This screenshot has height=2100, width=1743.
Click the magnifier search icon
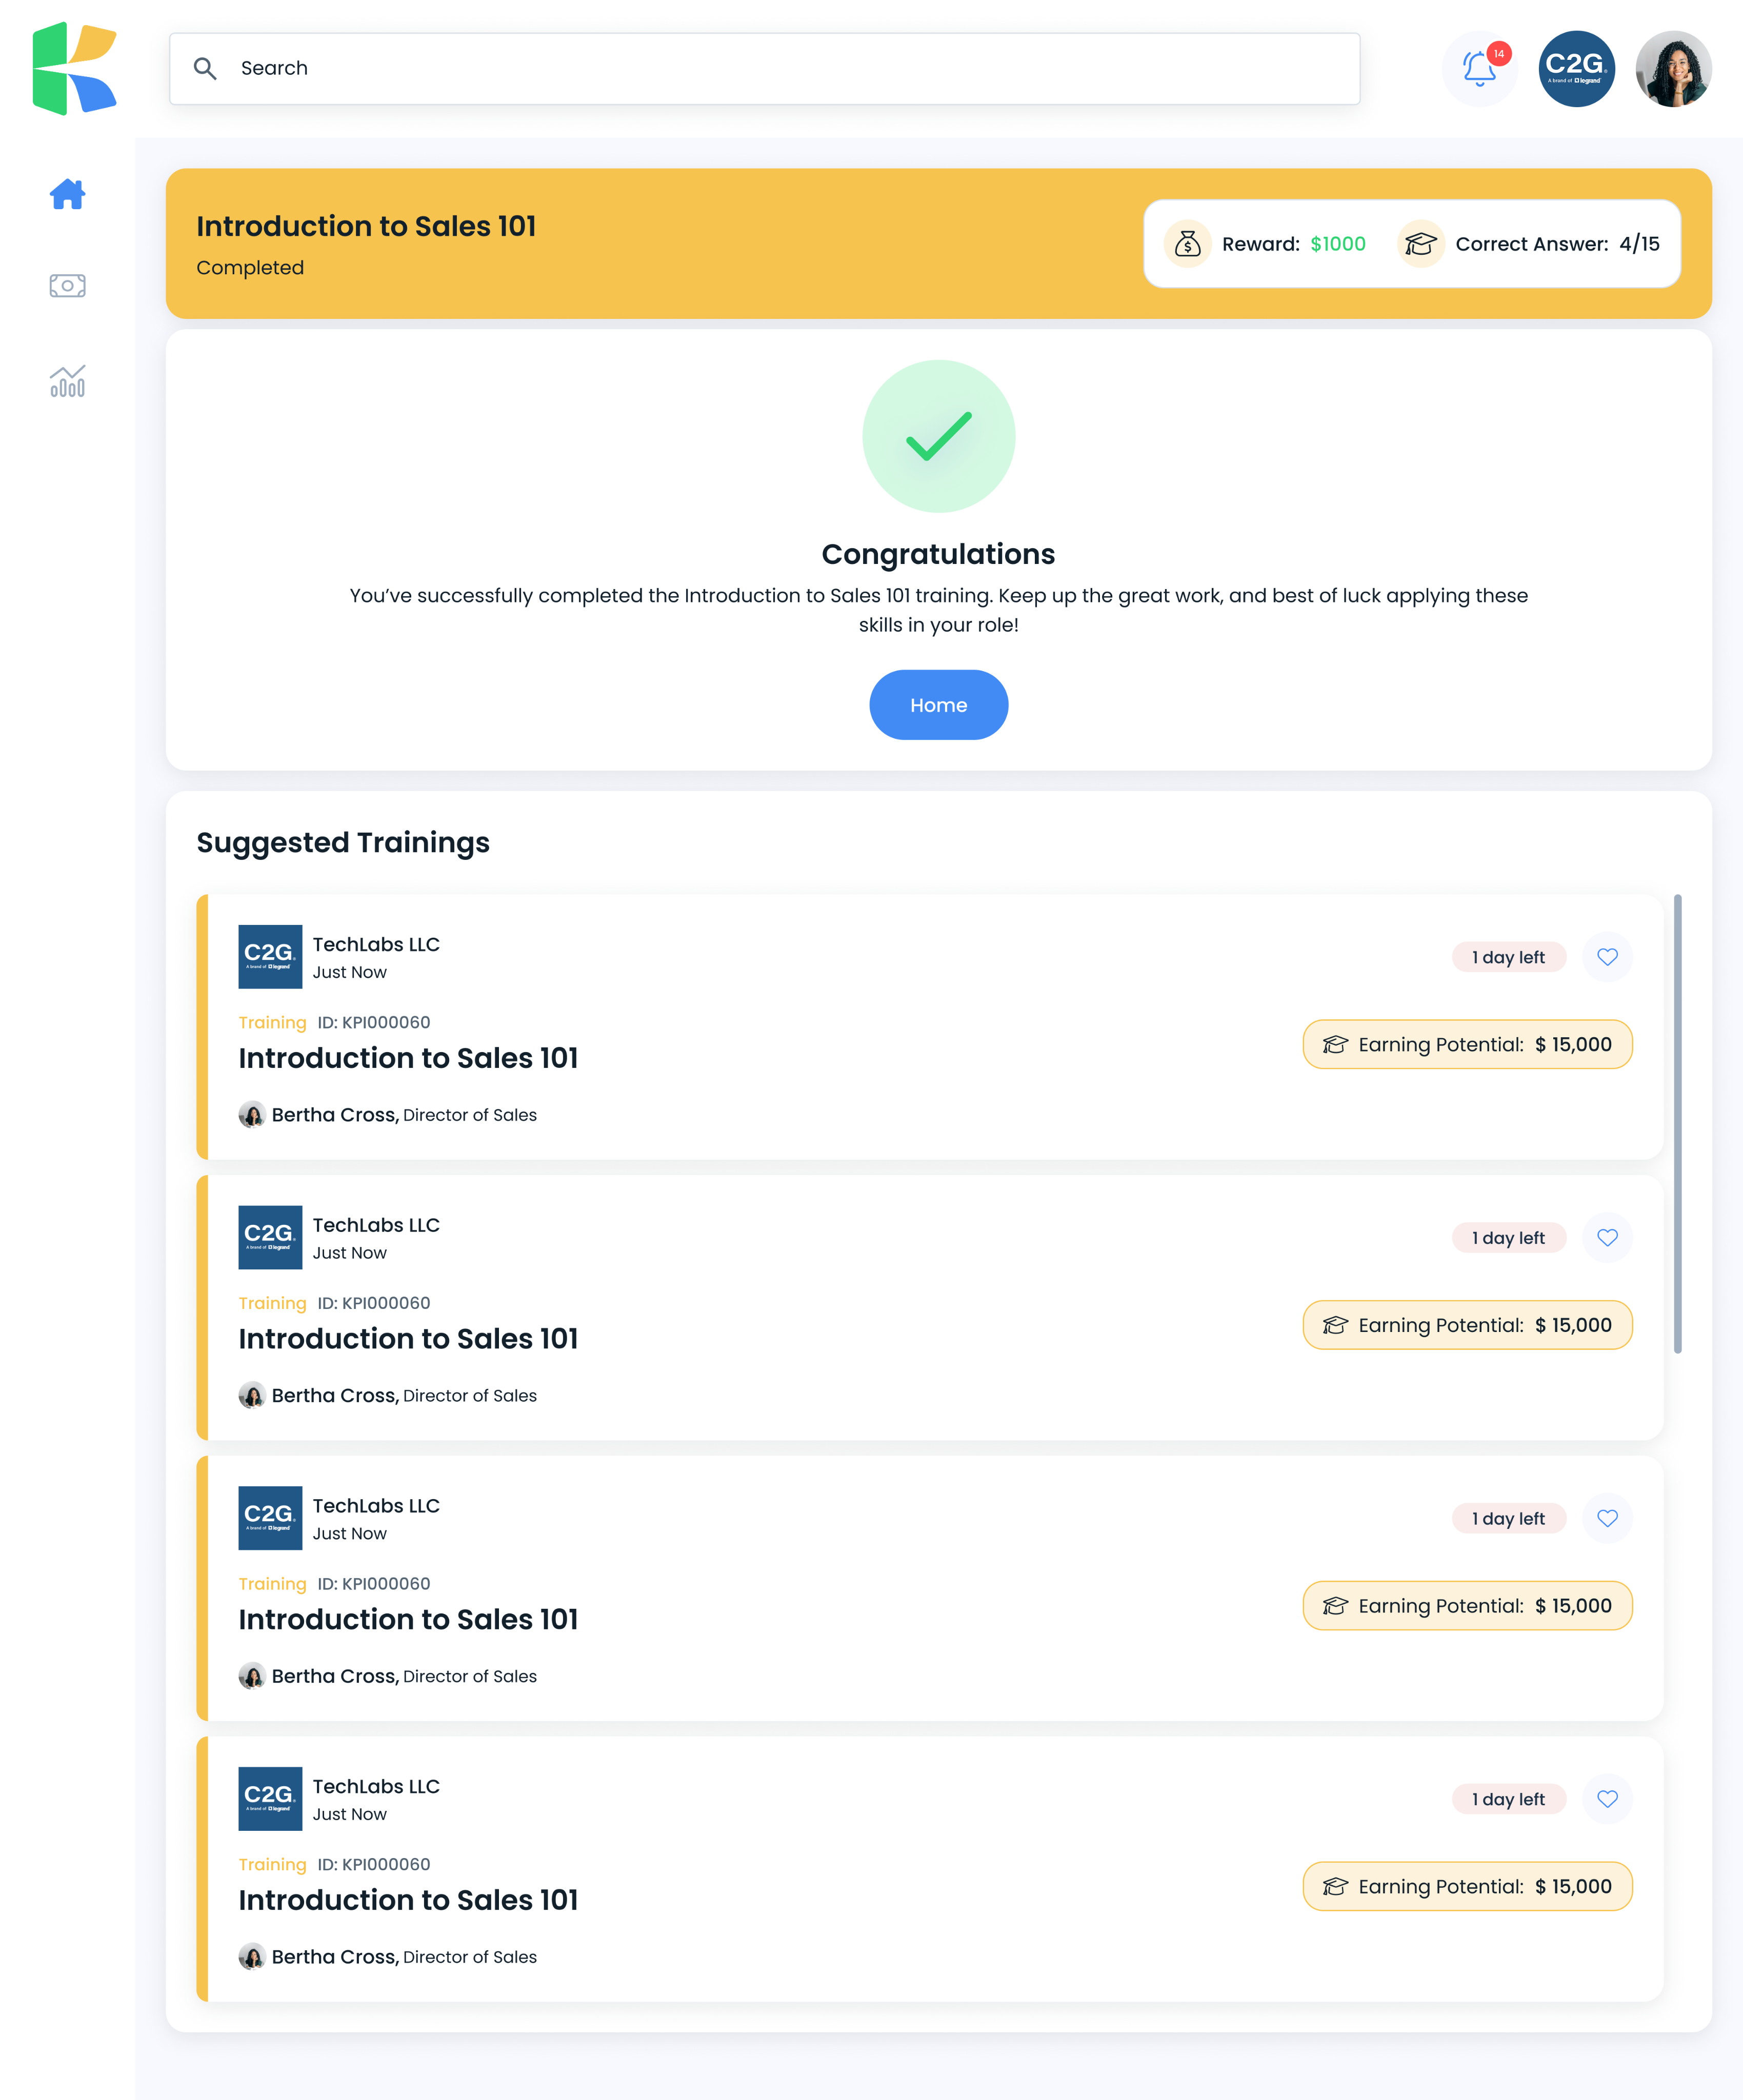point(205,68)
